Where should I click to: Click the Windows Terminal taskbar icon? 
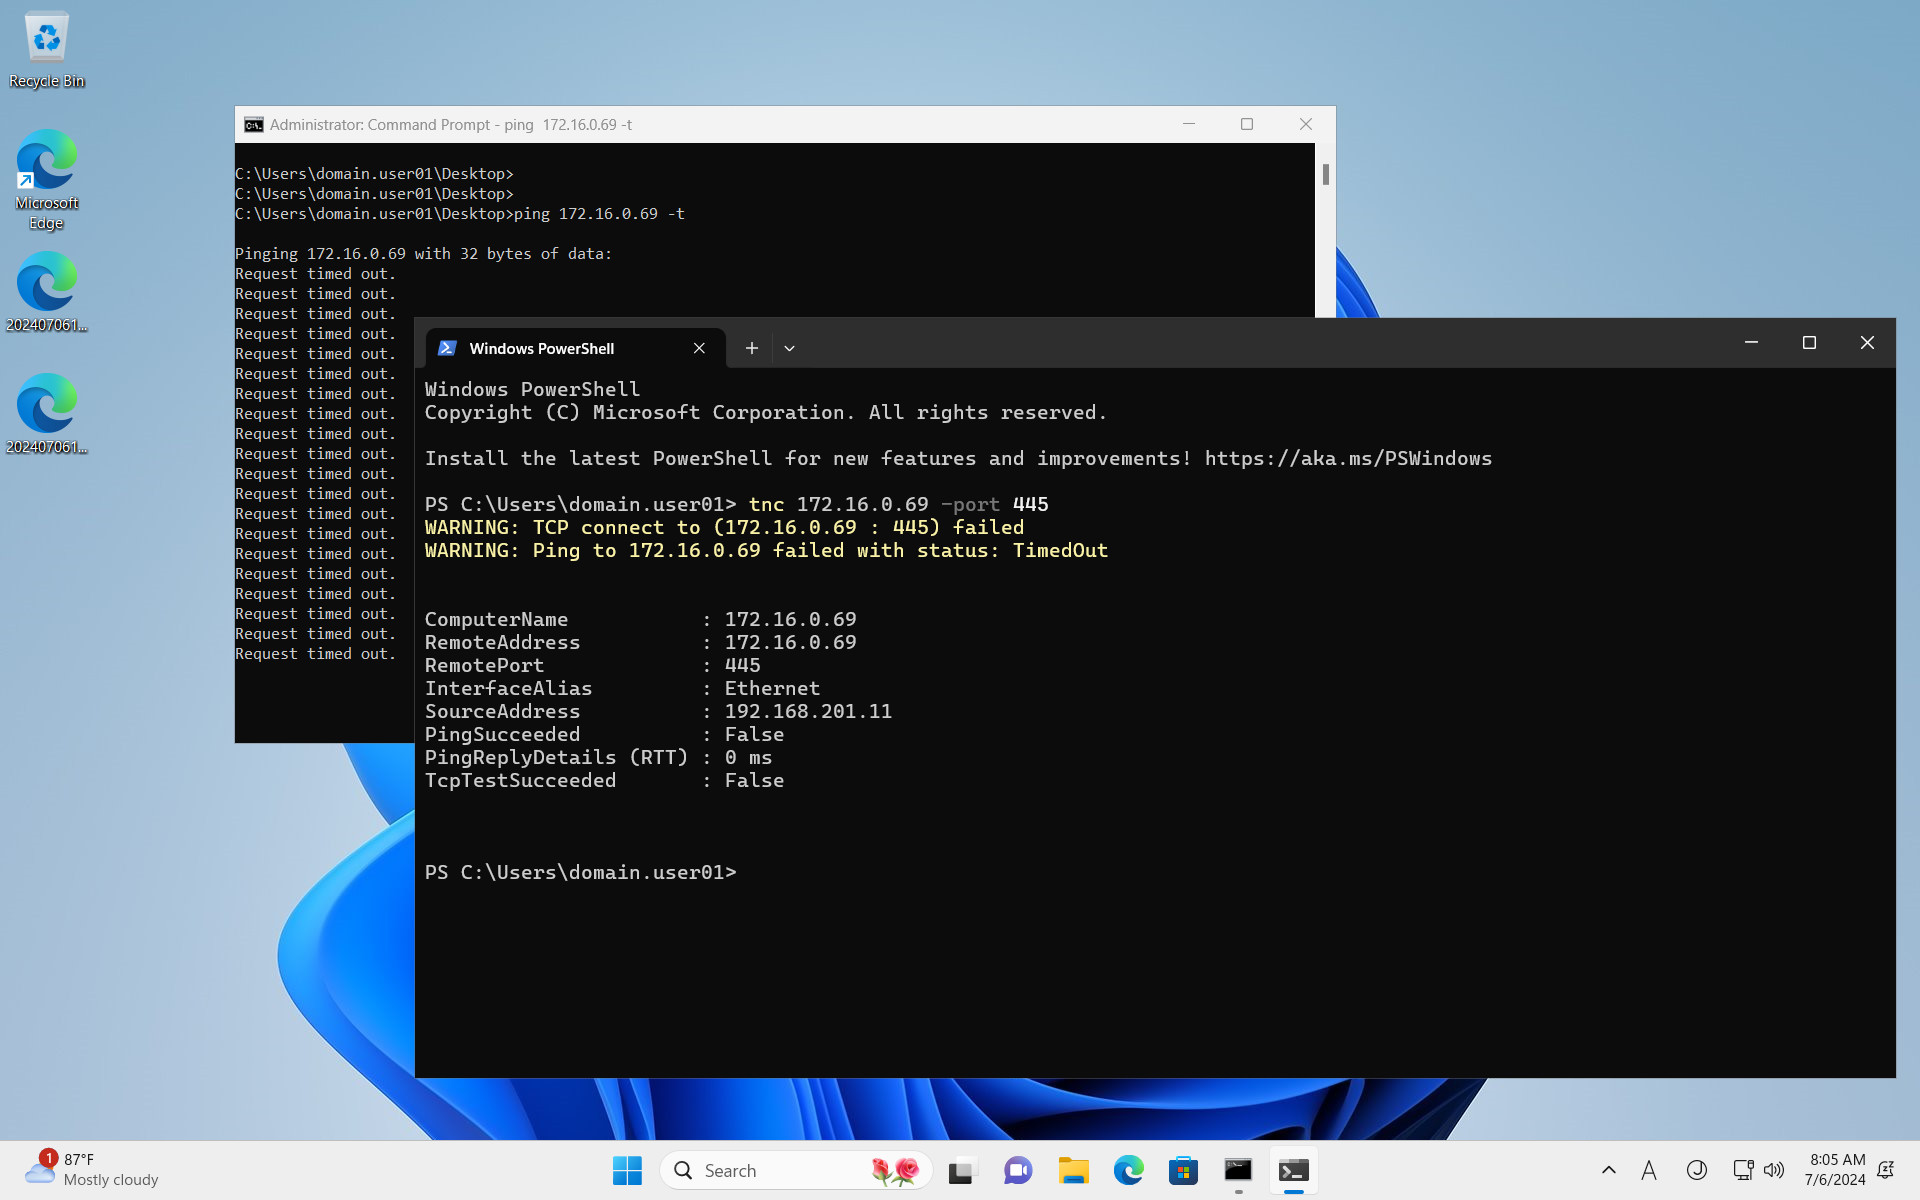(x=1293, y=1170)
